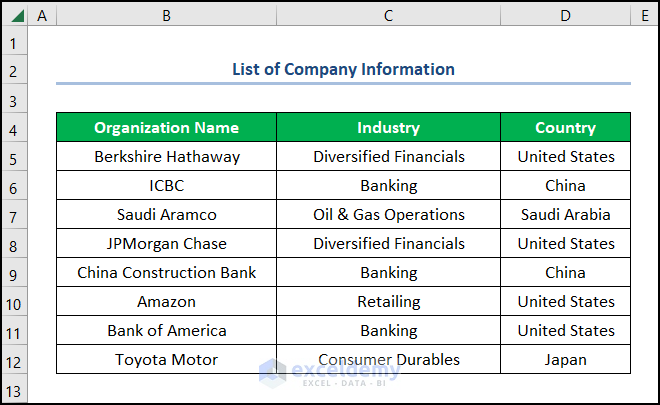Click the 'List of Company Information' title cell
The width and height of the screenshot is (660, 405).
coord(343,70)
